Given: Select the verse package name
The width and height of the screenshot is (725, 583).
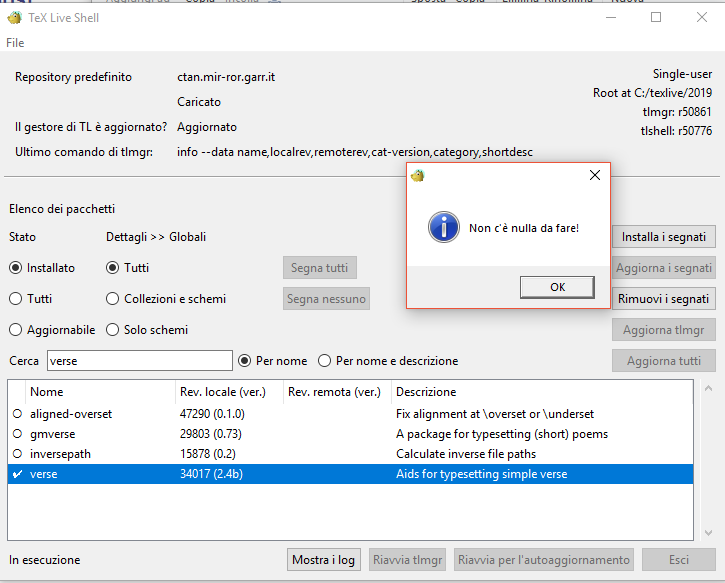Looking at the screenshot, I should (44, 474).
